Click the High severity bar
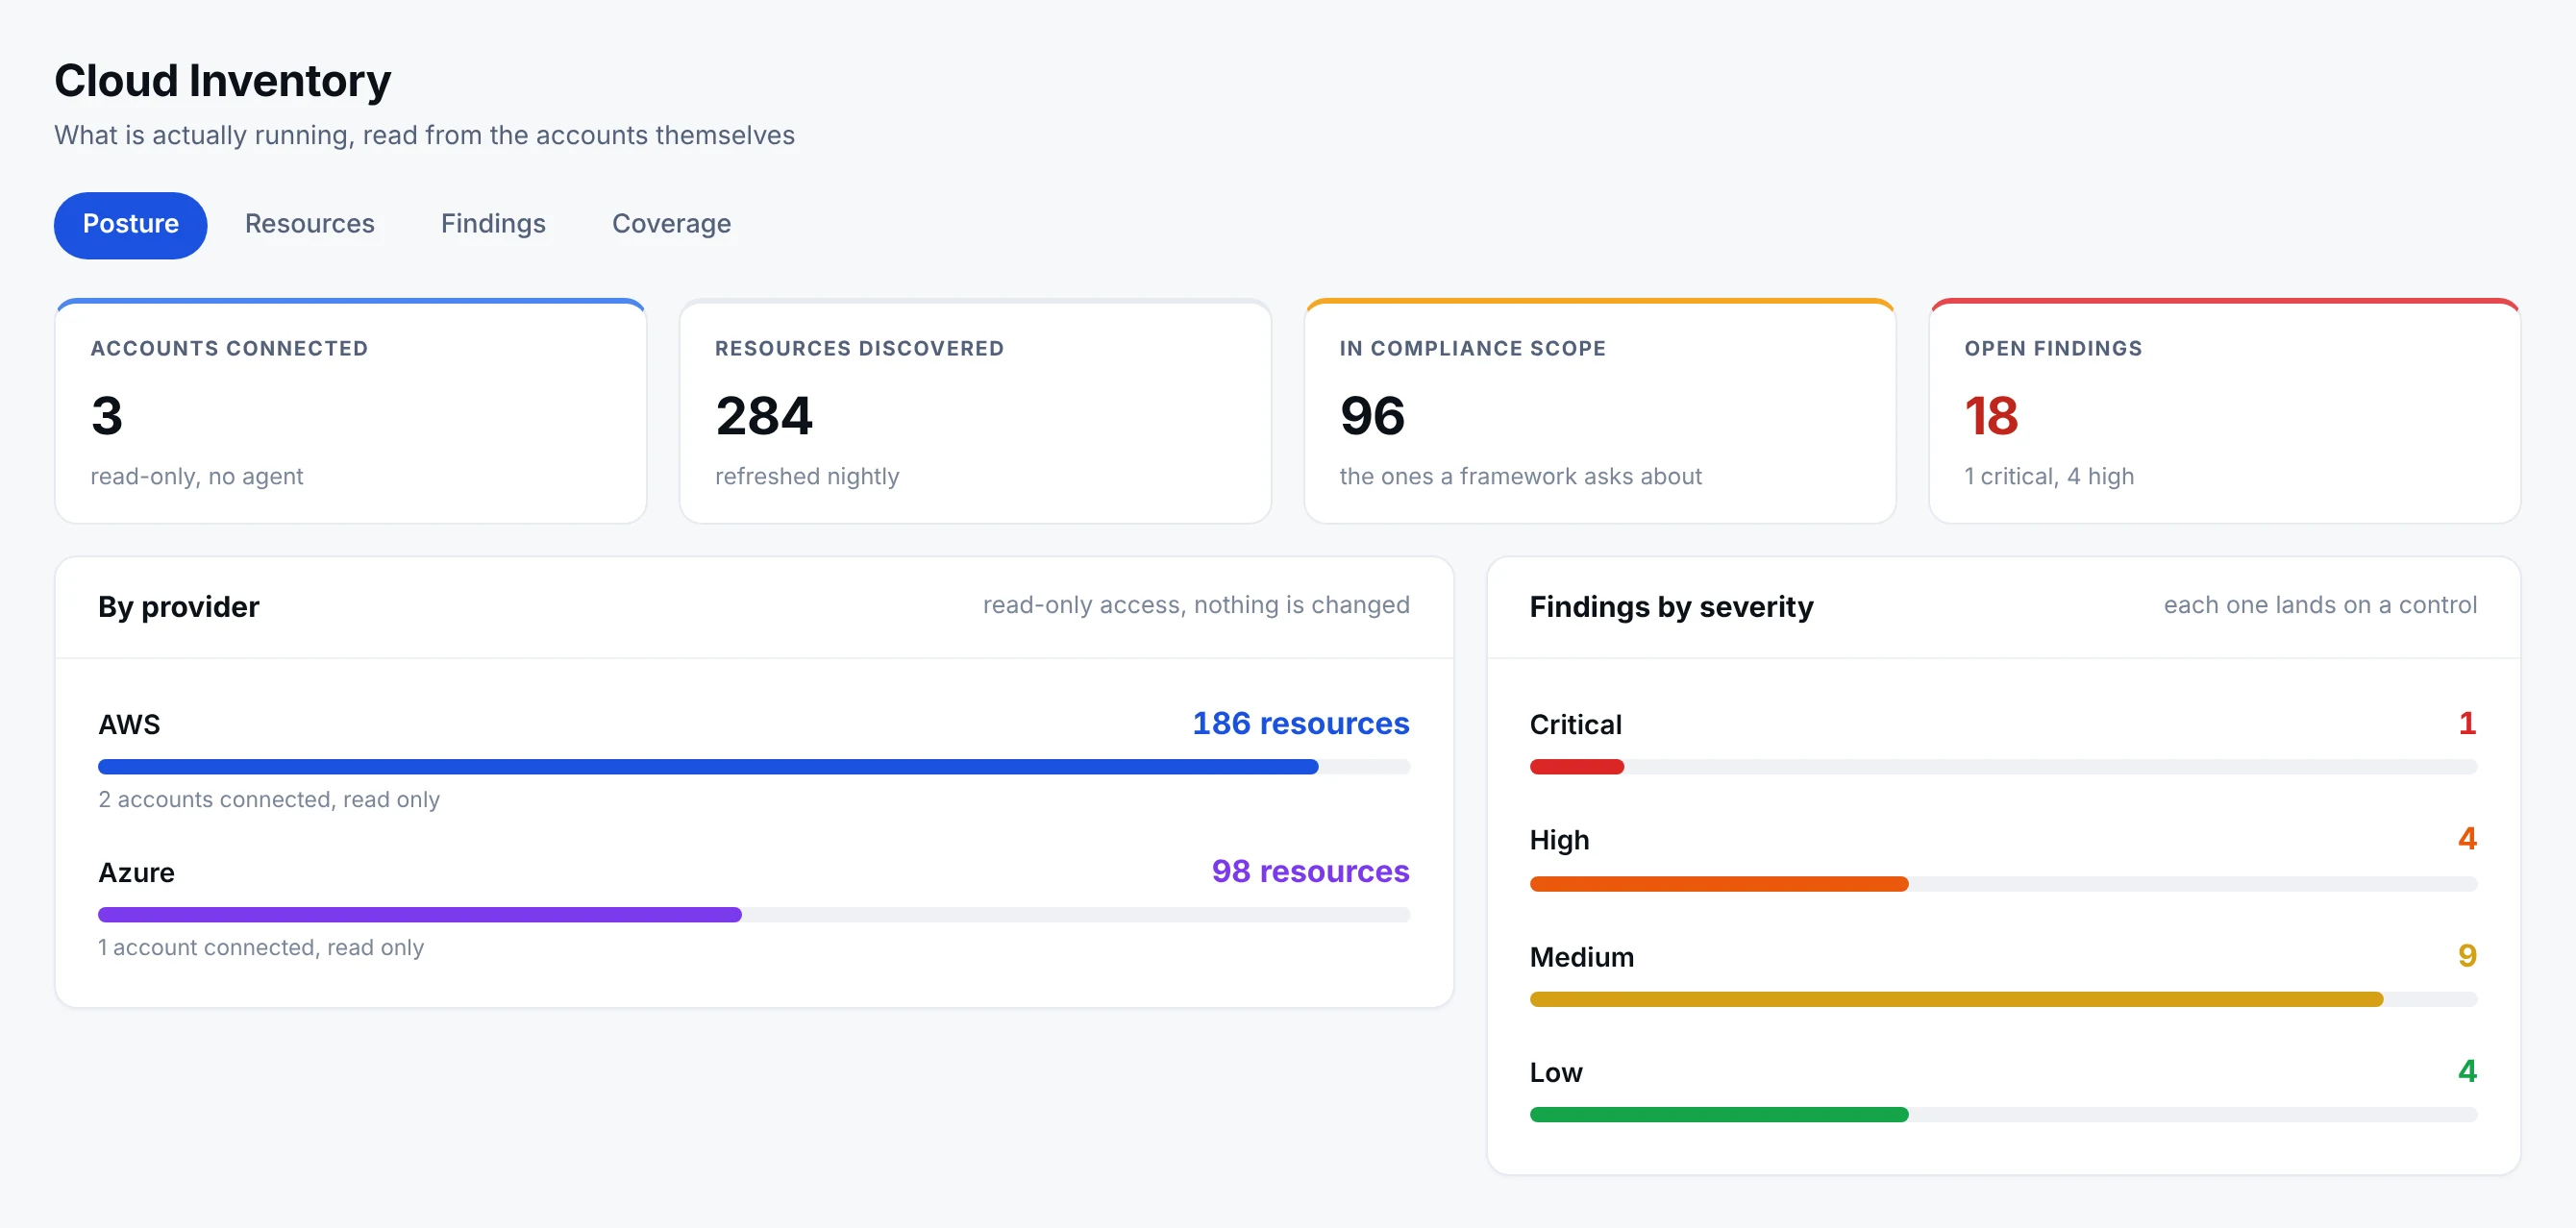 (2003, 884)
